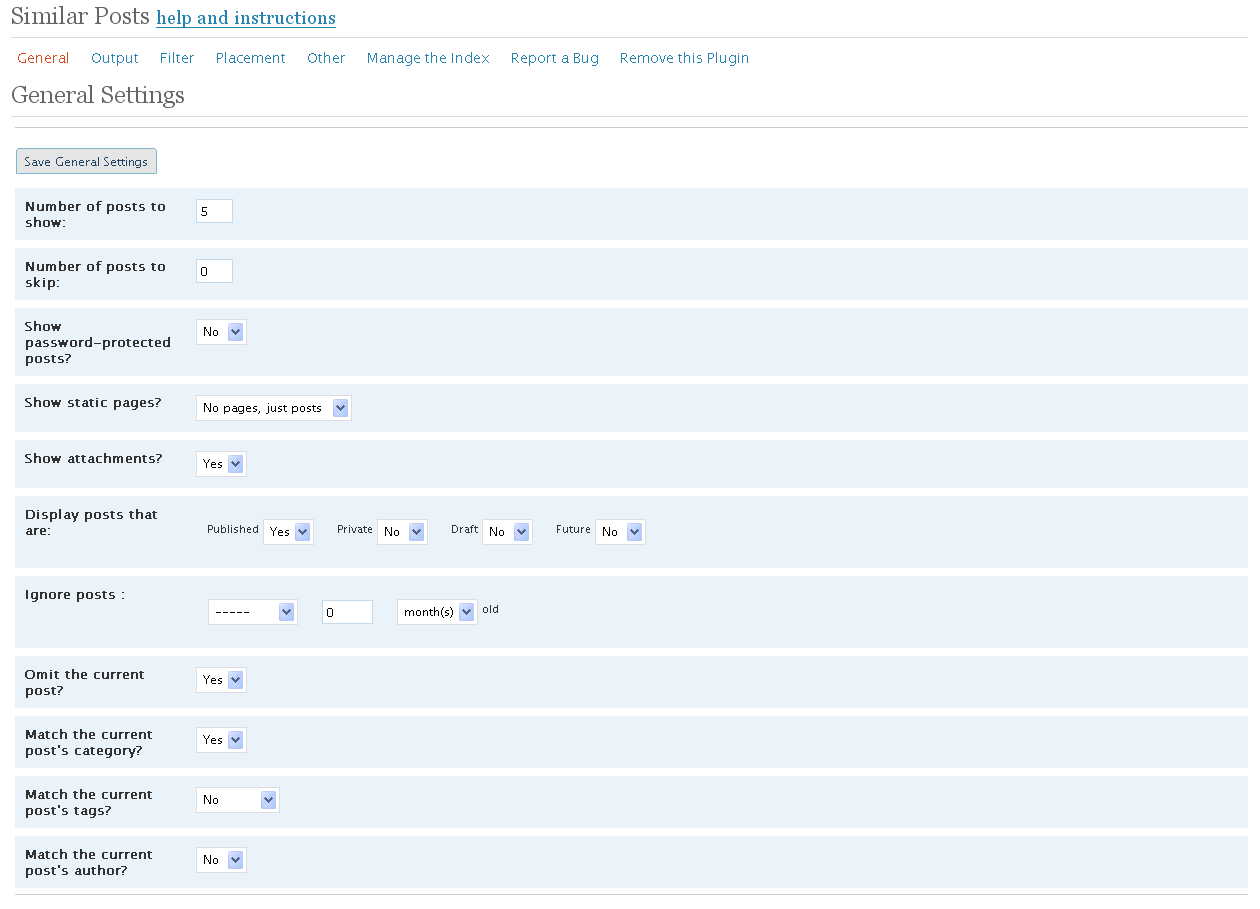The height and width of the screenshot is (909, 1260).
Task: Expand the Future posts dropdown
Action: pyautogui.click(x=620, y=532)
